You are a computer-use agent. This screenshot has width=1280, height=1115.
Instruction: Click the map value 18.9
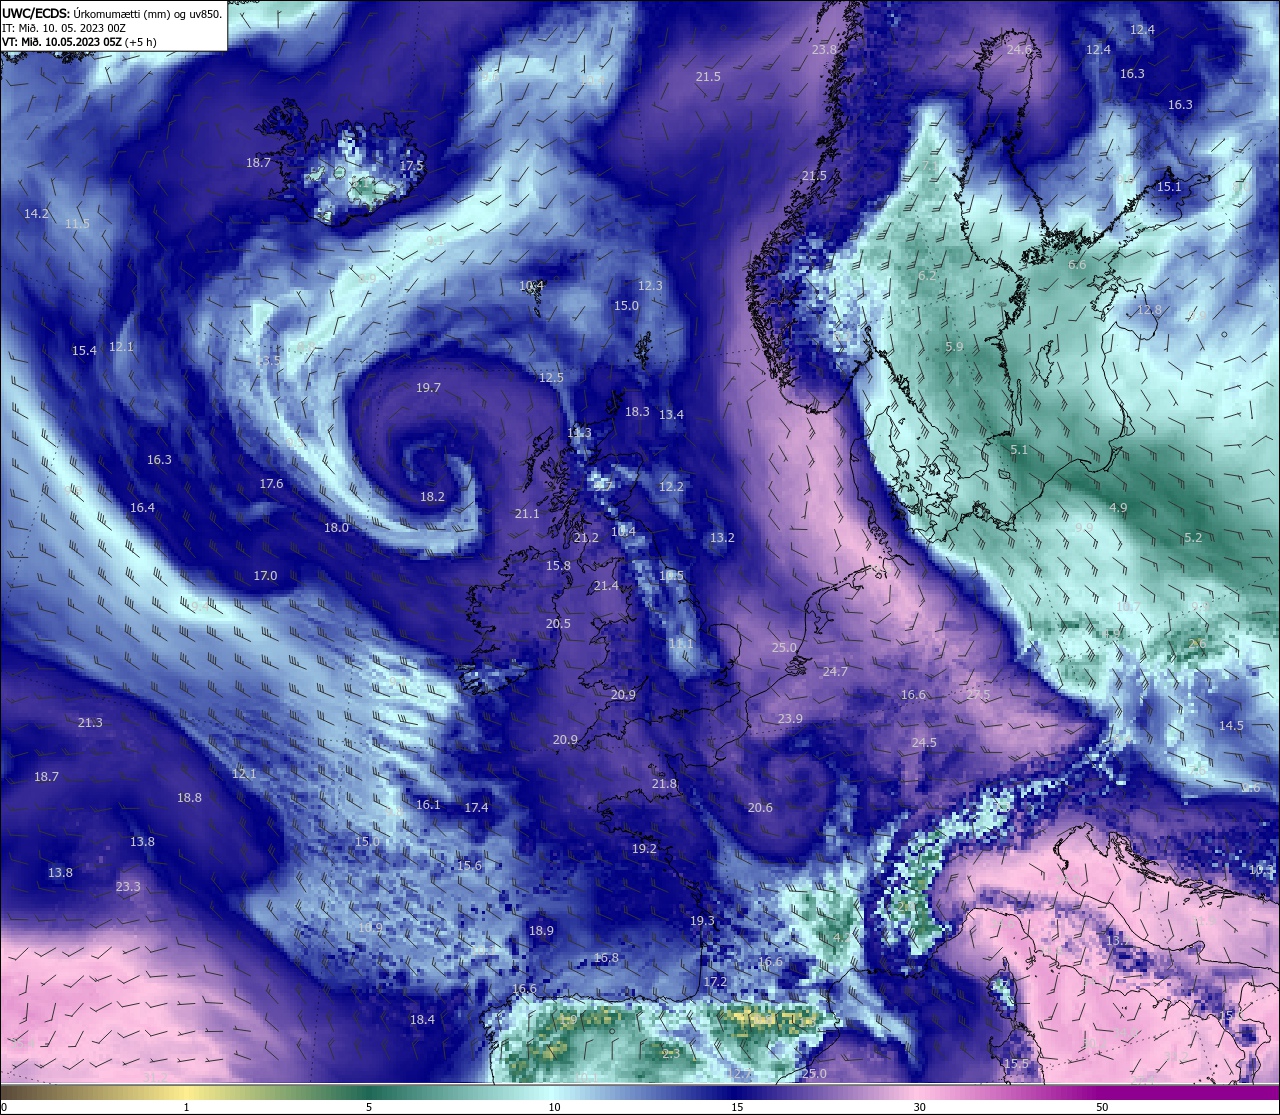coord(541,931)
